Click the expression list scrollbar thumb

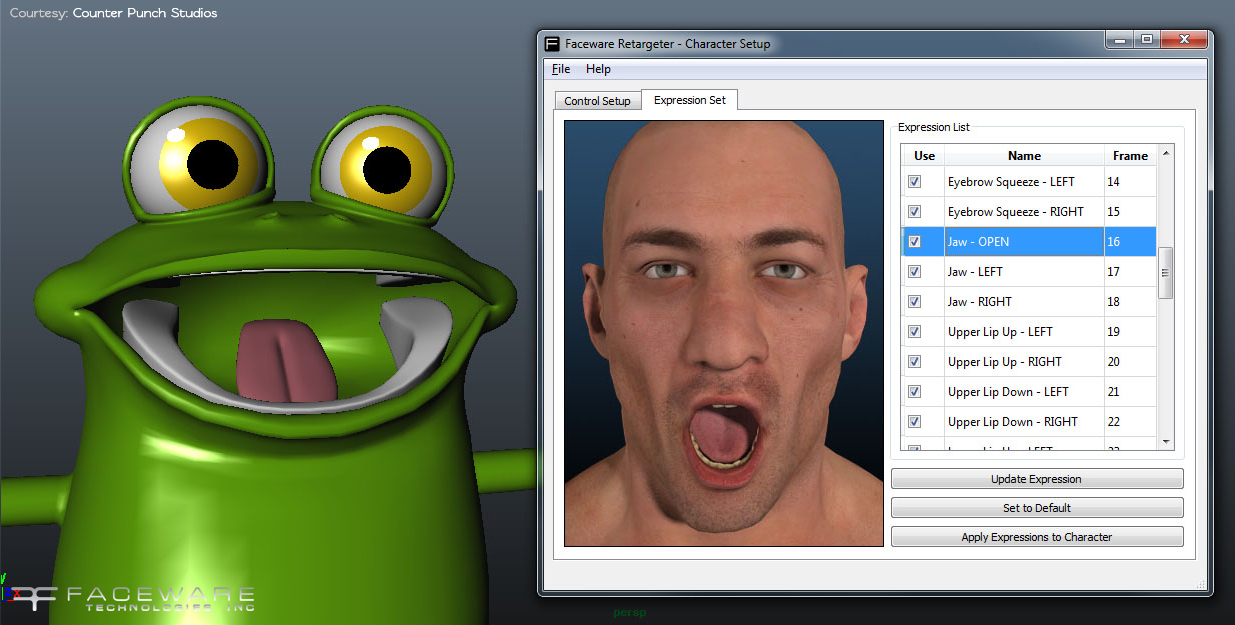[1165, 272]
